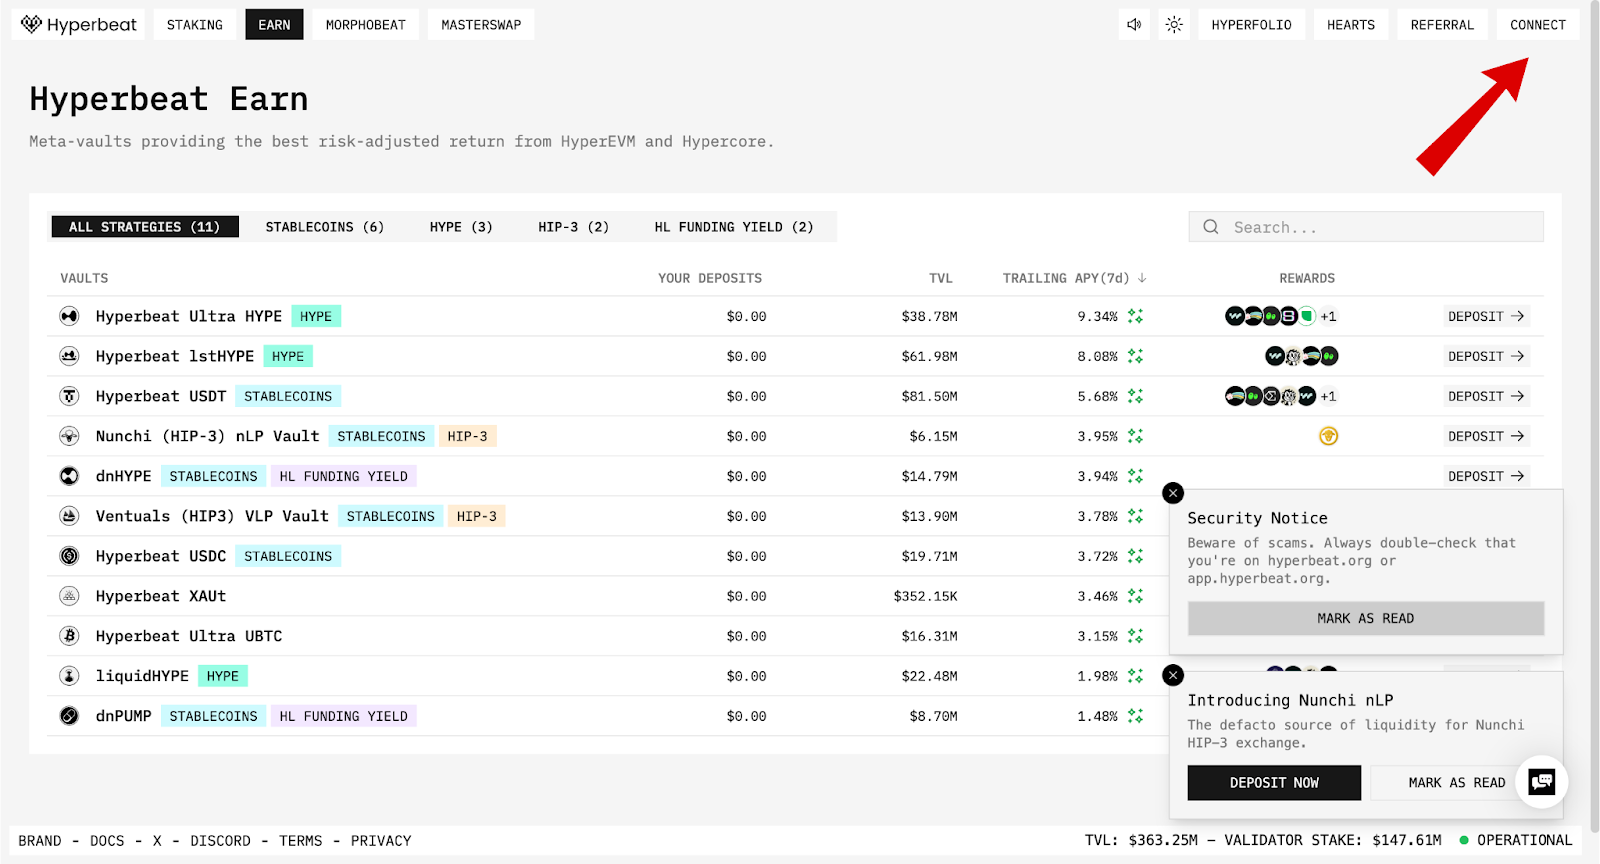The image size is (1600, 864).
Task: Click sparkle icon beside 9.34% APY
Action: [1135, 316]
